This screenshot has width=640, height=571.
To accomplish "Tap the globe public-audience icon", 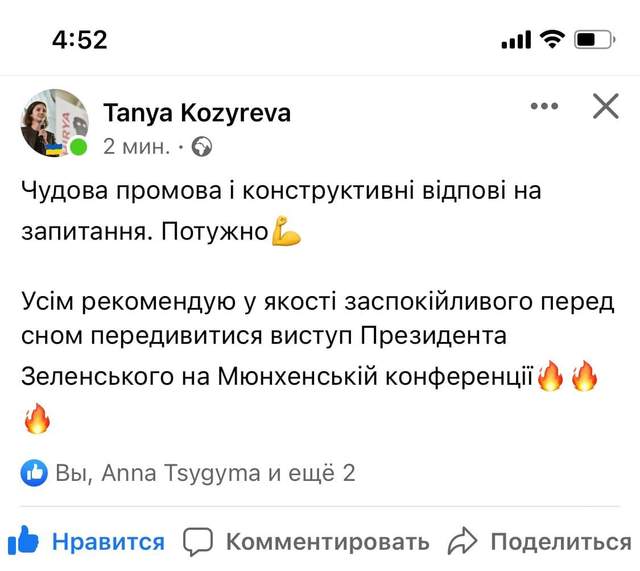I will tap(202, 147).
